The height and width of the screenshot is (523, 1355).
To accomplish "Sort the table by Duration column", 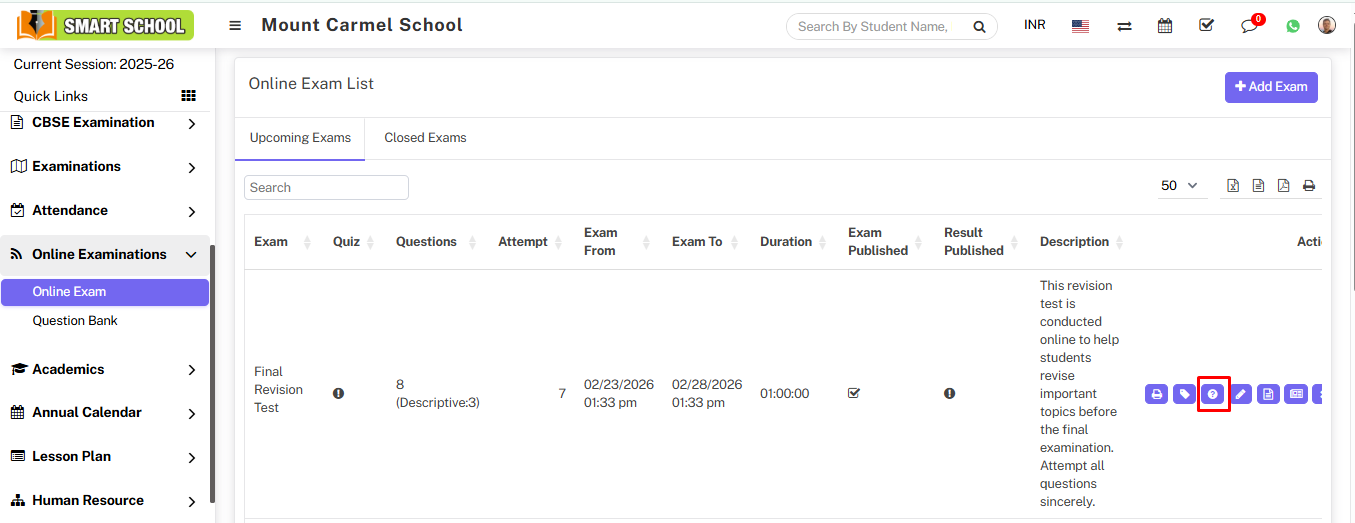I will tap(786, 242).
